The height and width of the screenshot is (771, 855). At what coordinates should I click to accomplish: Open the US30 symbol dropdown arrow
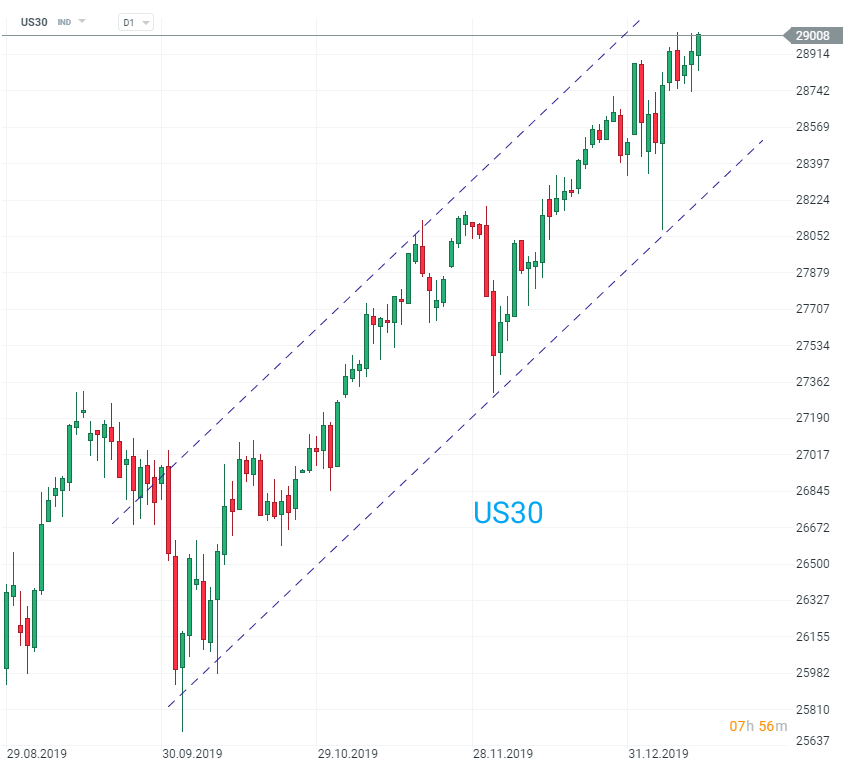(x=82, y=21)
